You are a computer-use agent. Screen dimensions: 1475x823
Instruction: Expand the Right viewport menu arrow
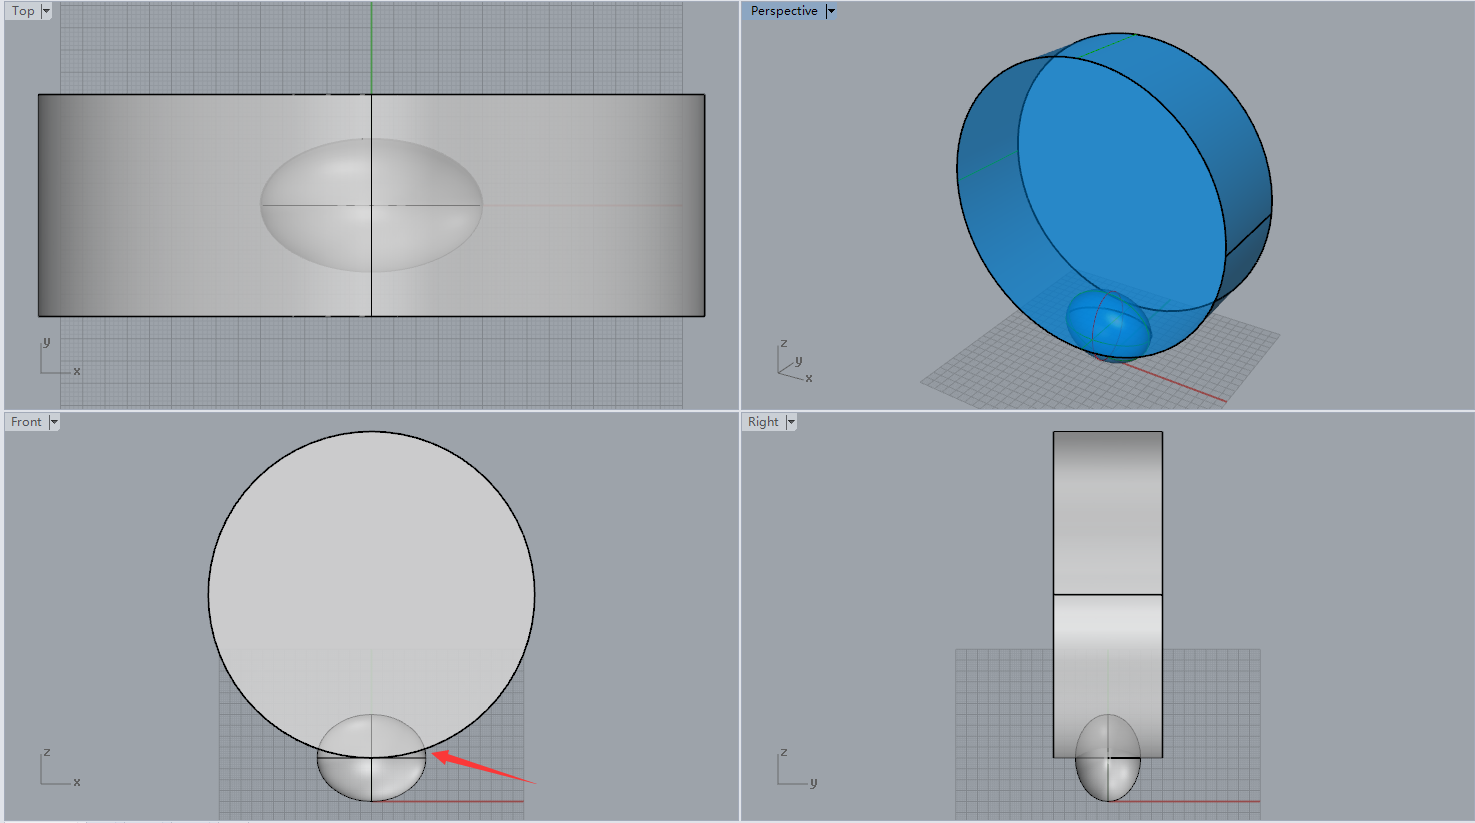(791, 422)
